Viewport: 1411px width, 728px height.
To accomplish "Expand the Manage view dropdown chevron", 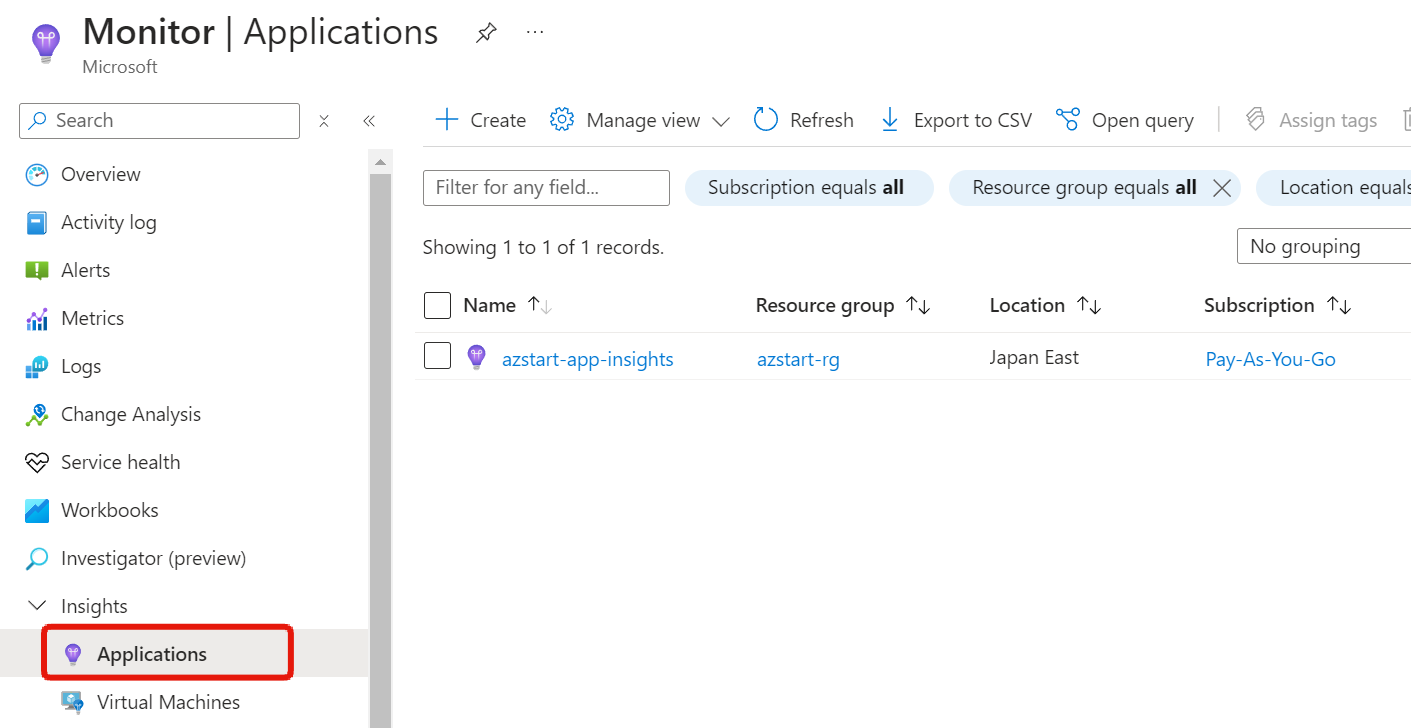I will point(721,121).
